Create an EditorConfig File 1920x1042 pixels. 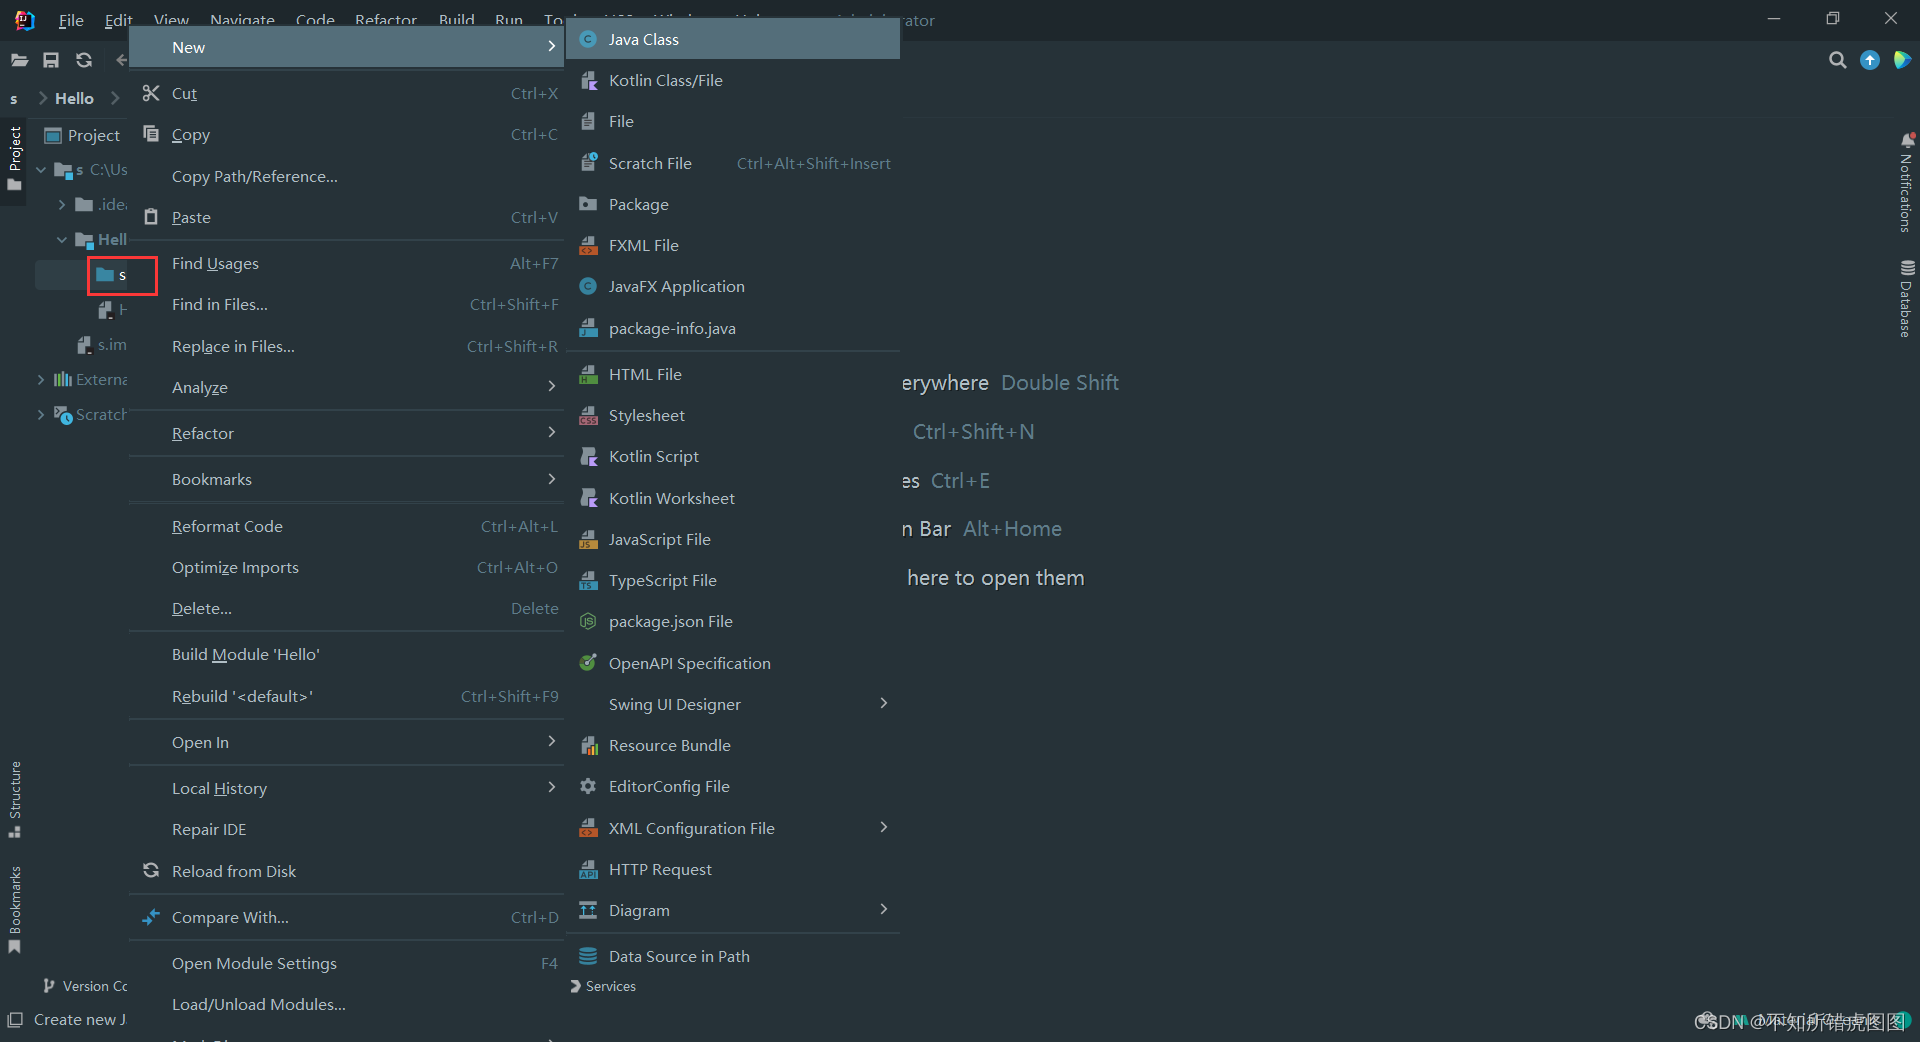[x=733, y=786]
